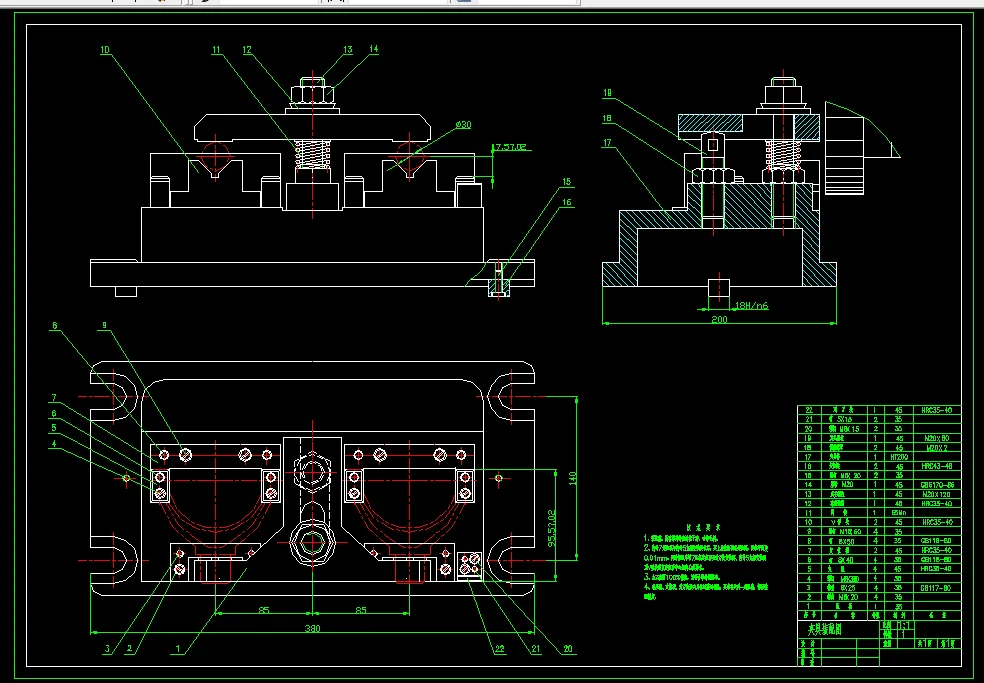The image size is (984, 683).
Task: Click the 0.01mm technical note line
Action: click(x=705, y=557)
